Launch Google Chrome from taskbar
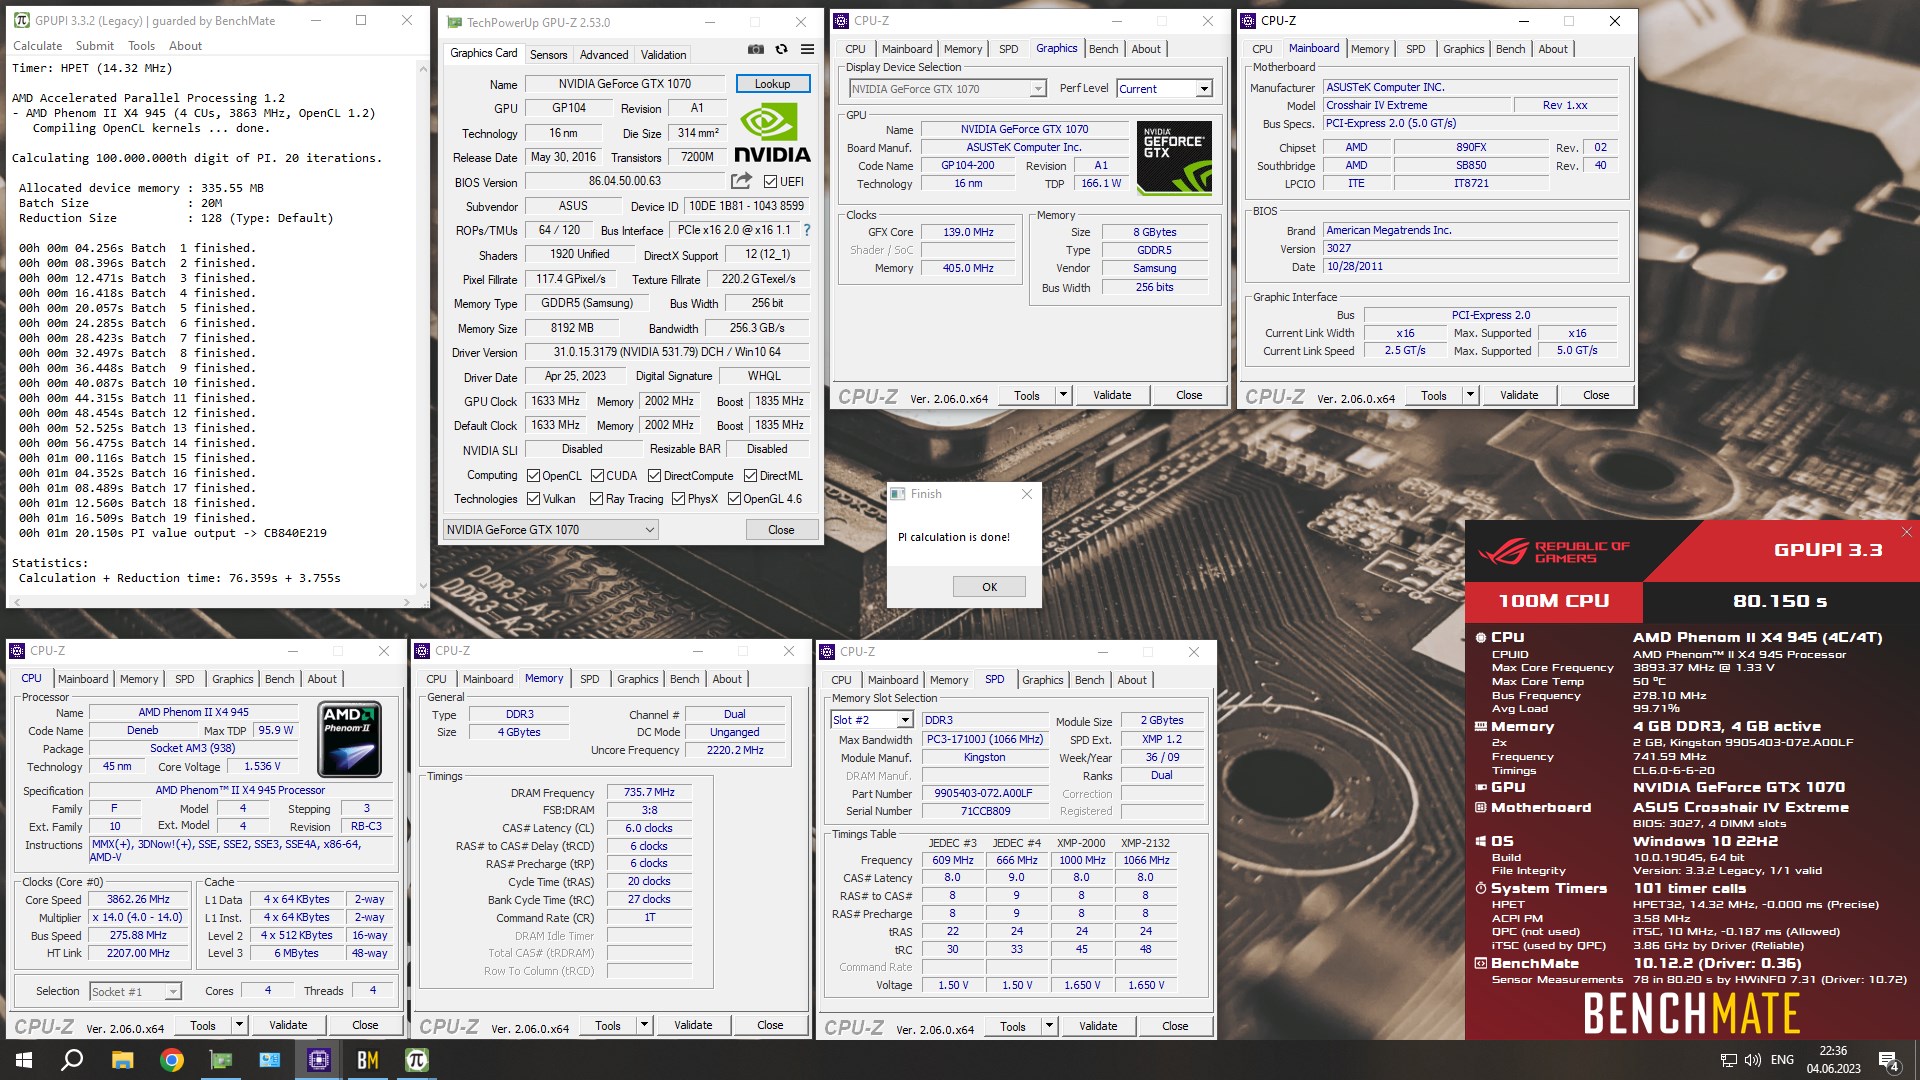The height and width of the screenshot is (1080, 1920). pos(172,1060)
